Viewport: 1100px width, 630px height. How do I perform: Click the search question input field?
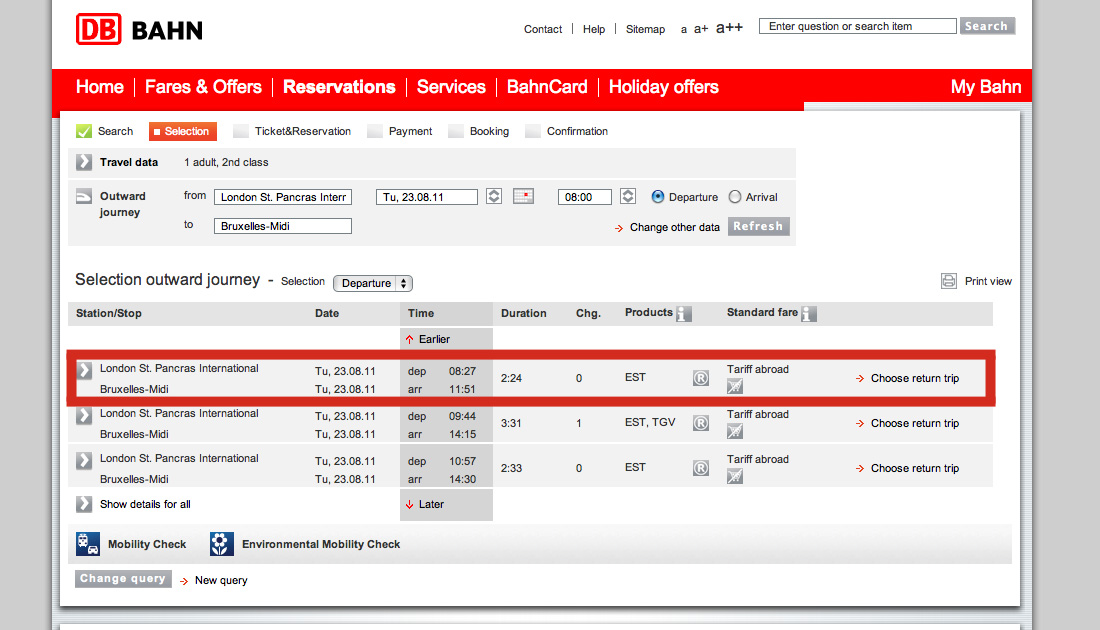pyautogui.click(x=857, y=26)
